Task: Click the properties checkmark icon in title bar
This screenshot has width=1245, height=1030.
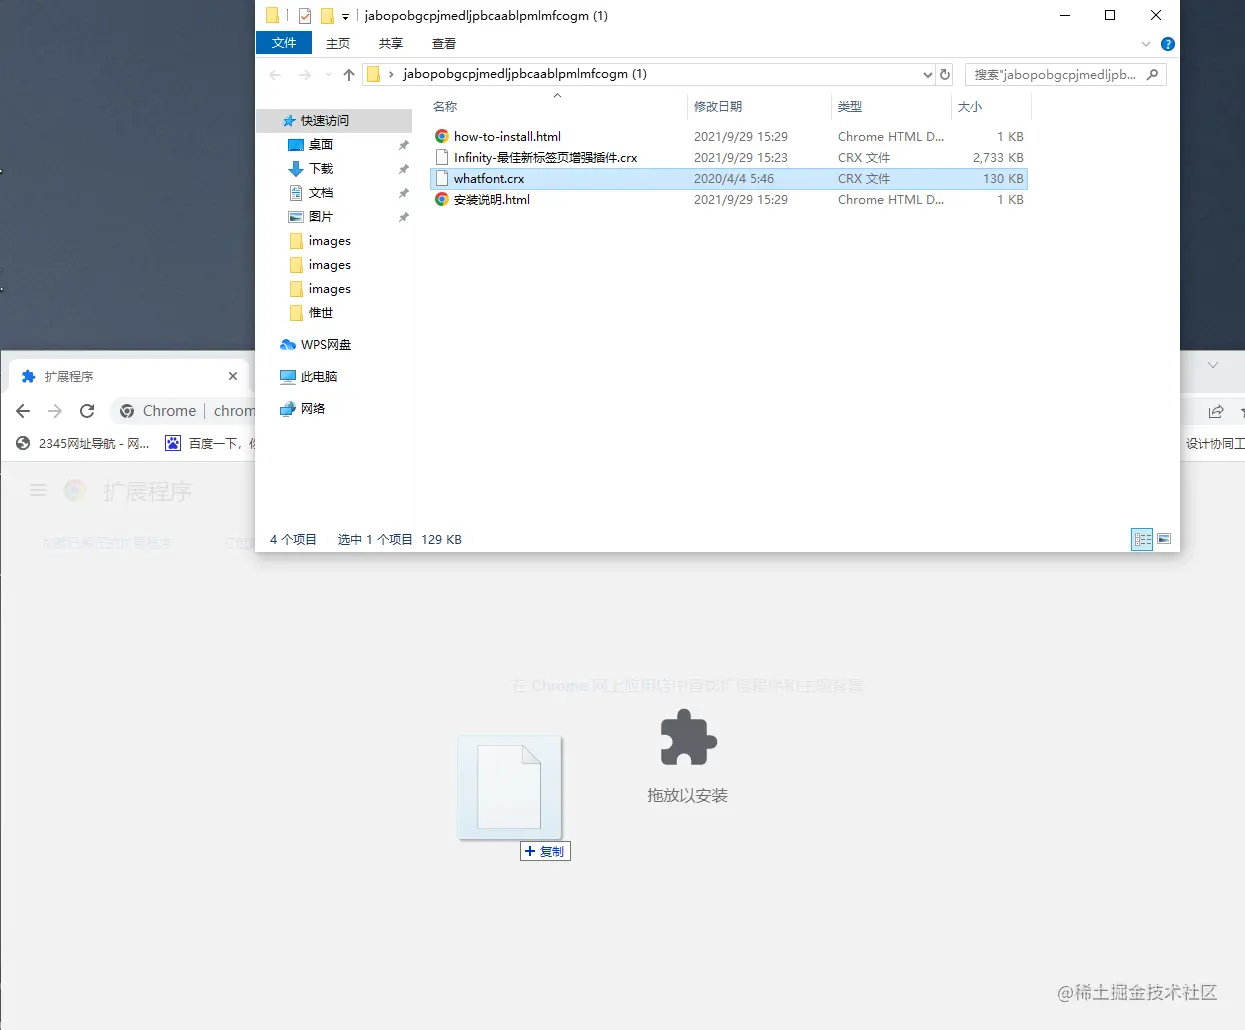Action: click(305, 16)
